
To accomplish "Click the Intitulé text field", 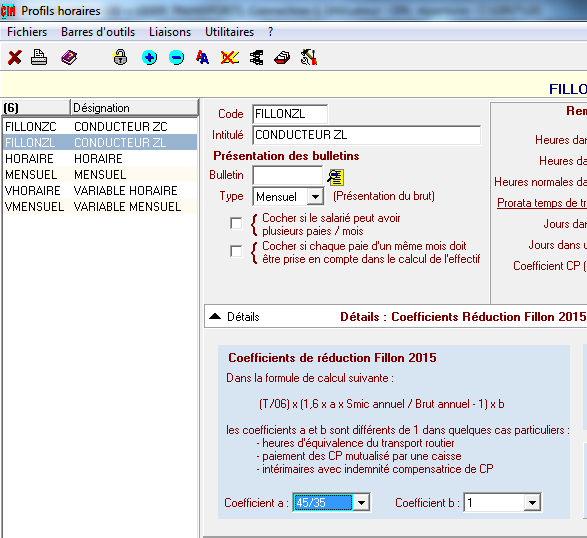I will click(367, 135).
